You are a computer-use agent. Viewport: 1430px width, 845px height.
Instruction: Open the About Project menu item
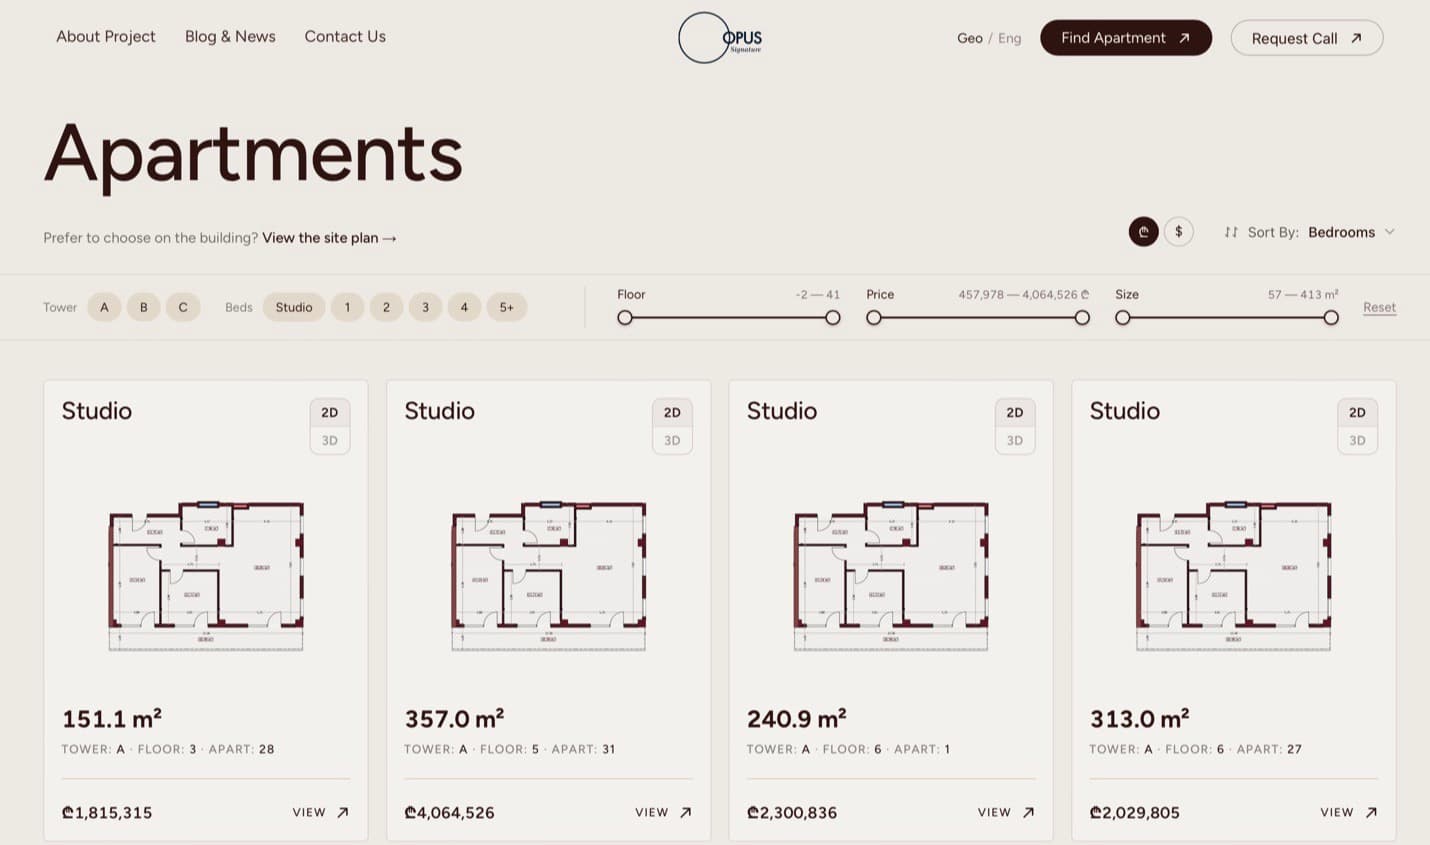(106, 37)
